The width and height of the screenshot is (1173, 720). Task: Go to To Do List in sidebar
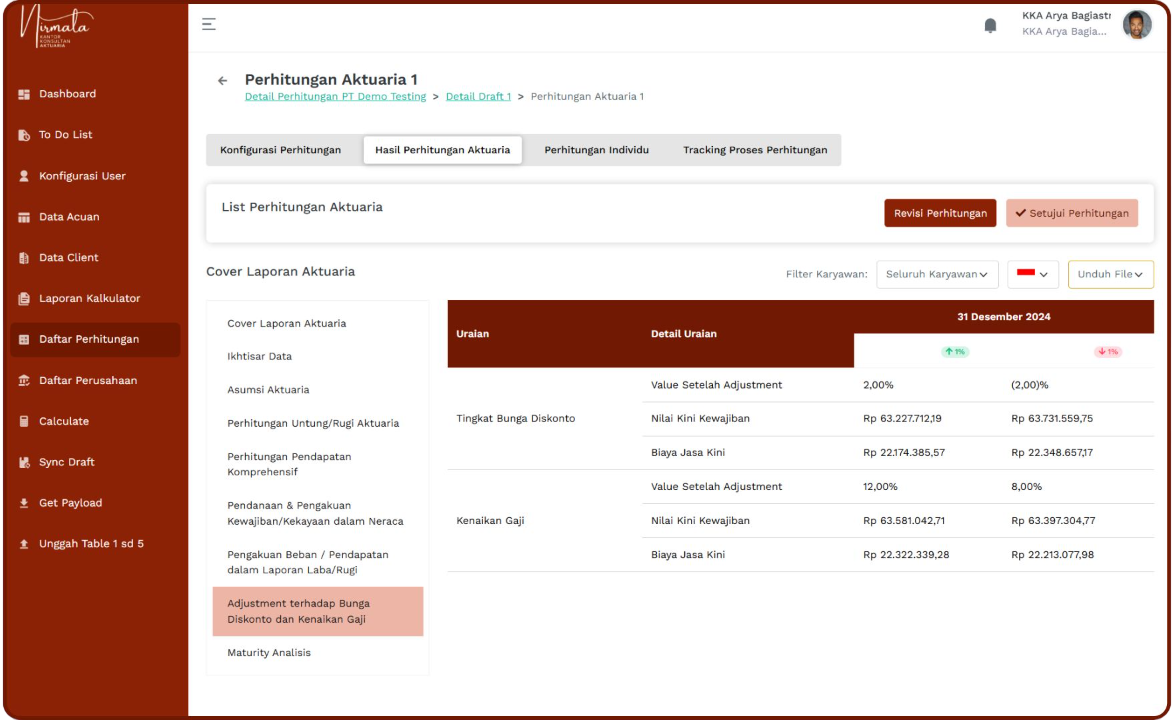(x=65, y=135)
